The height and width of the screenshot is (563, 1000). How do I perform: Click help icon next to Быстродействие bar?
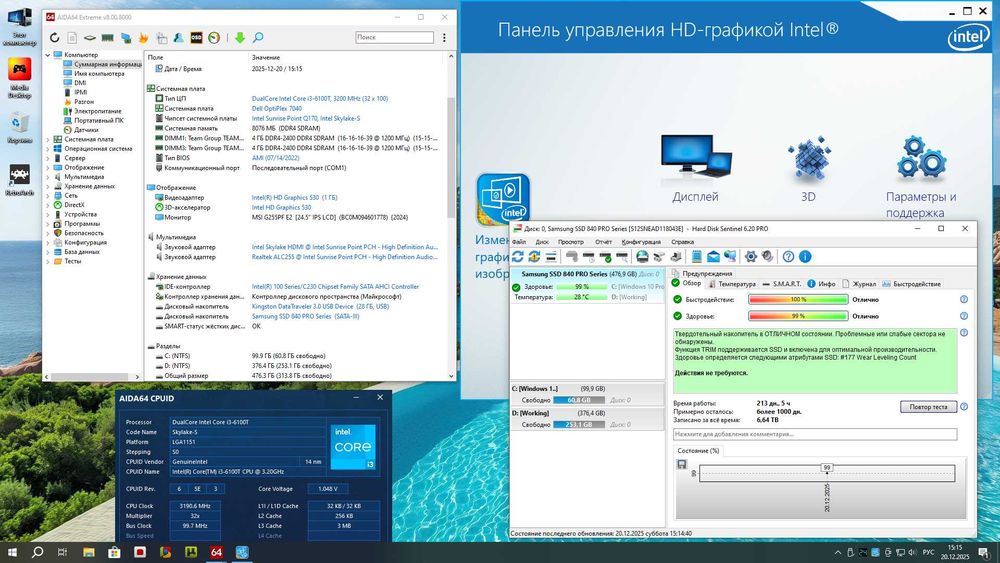(x=964, y=299)
